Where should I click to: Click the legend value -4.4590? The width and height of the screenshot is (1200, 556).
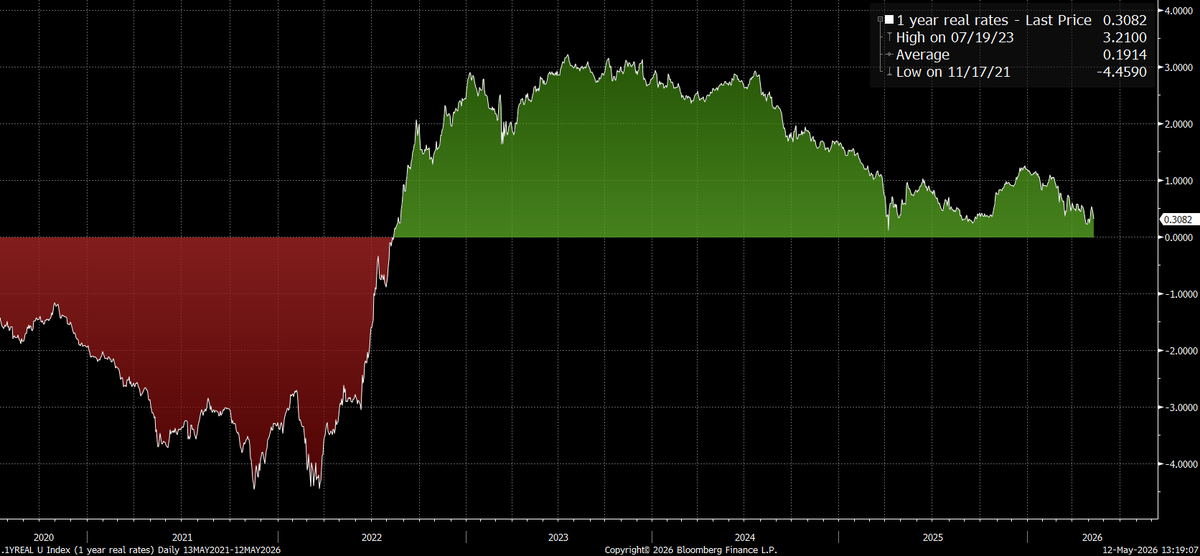(x=1121, y=72)
